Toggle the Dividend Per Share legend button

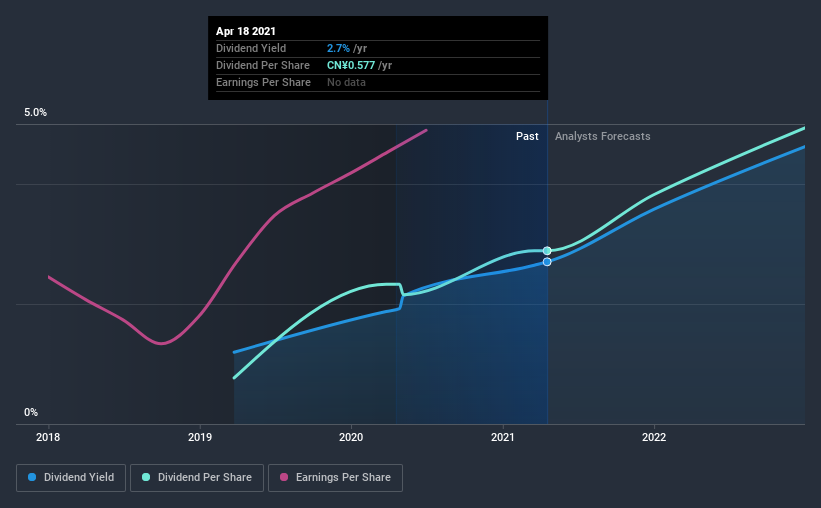[x=197, y=478]
